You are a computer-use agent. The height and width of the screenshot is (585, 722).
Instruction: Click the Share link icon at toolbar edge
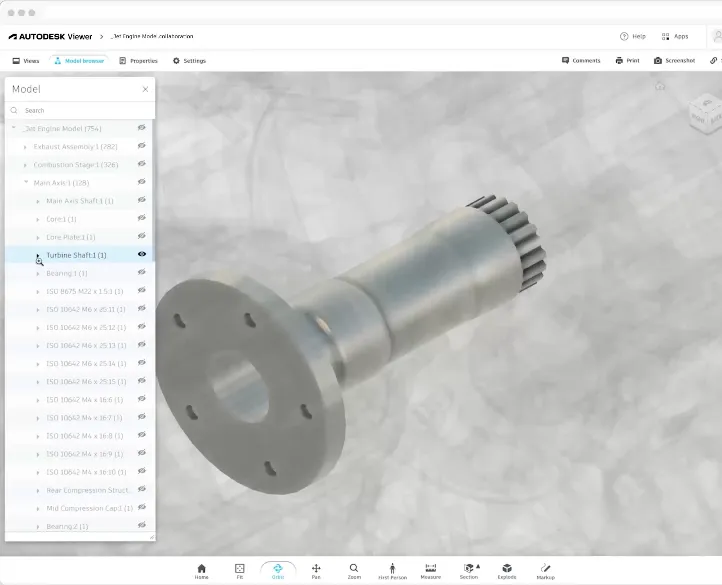(x=714, y=60)
